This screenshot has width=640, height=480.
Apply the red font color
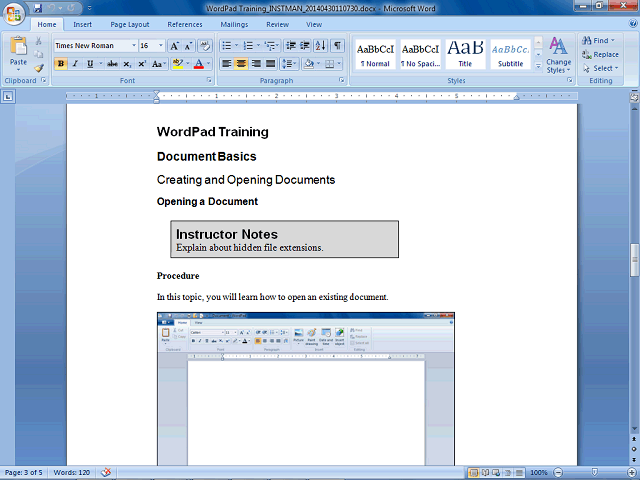[199, 64]
